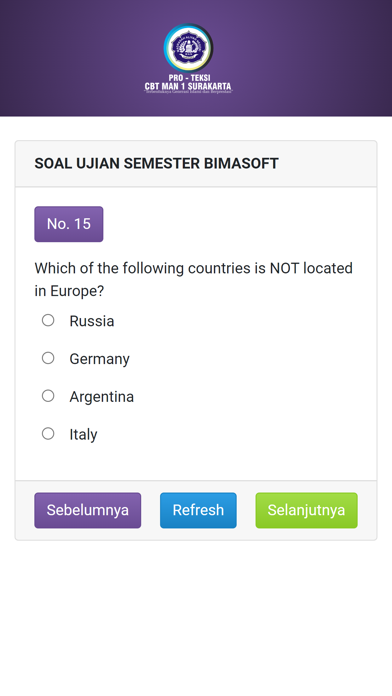
Task: Go back with the Sebelumnya button
Action: pyautogui.click(x=87, y=510)
